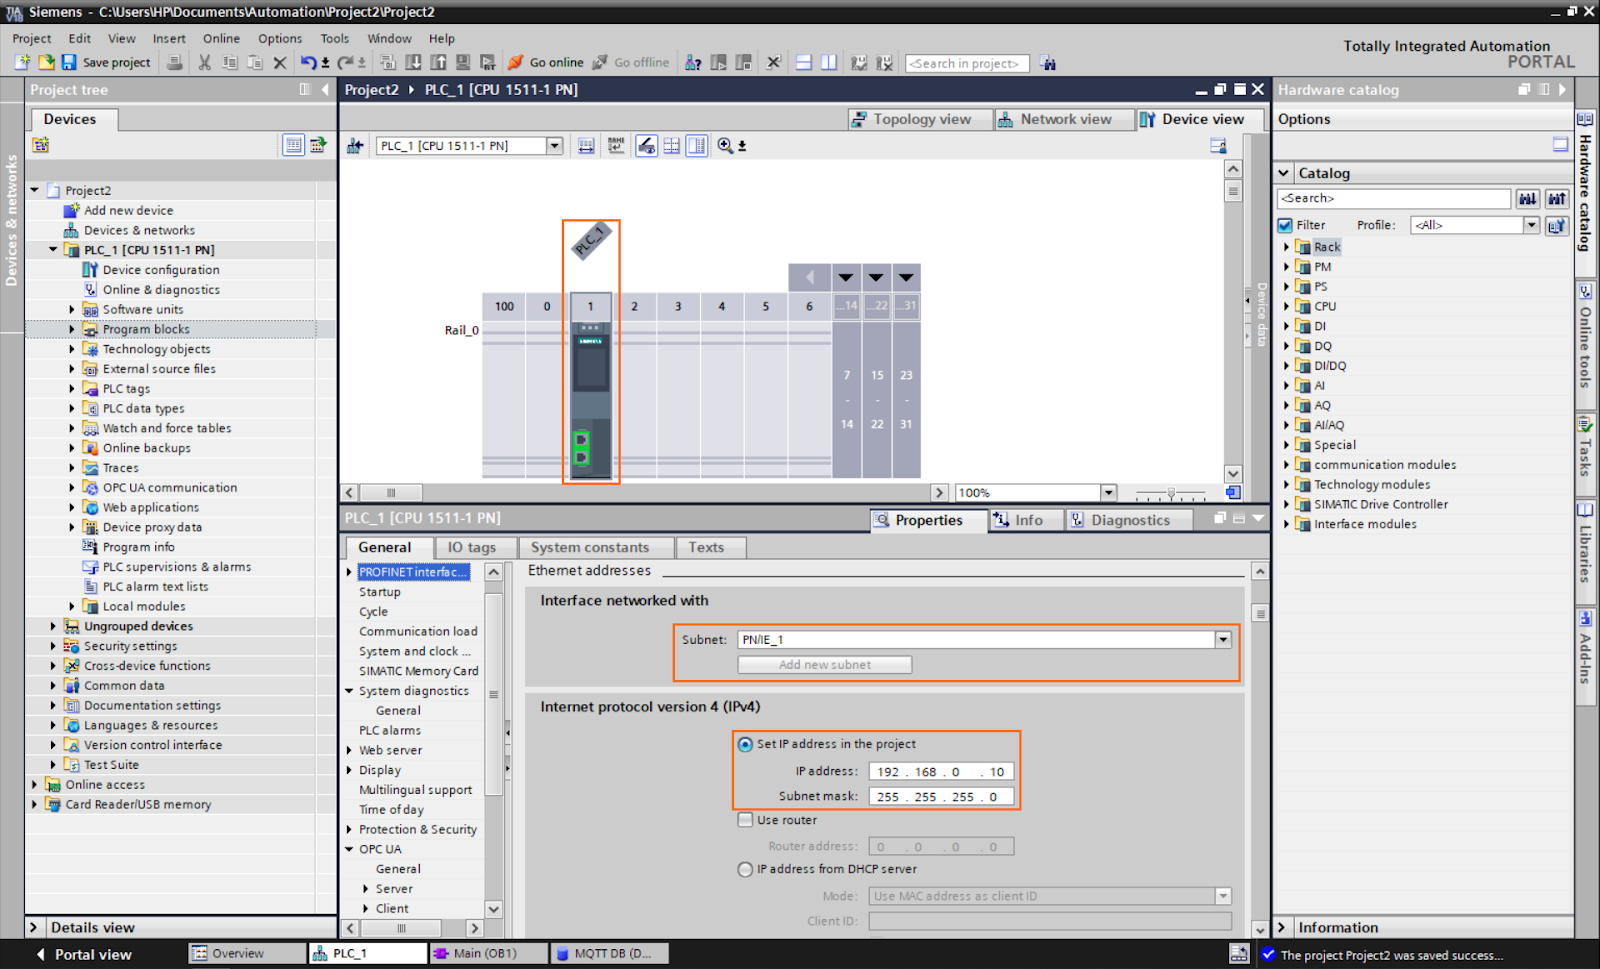
Task: Select Device configuration tree item
Action: coord(151,270)
